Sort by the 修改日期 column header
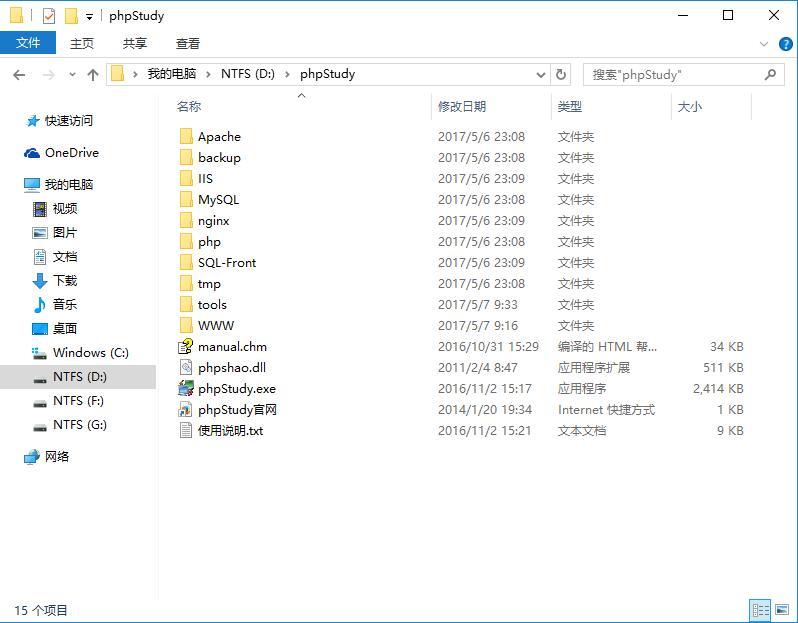Image resolution: width=798 pixels, height=623 pixels. (462, 106)
